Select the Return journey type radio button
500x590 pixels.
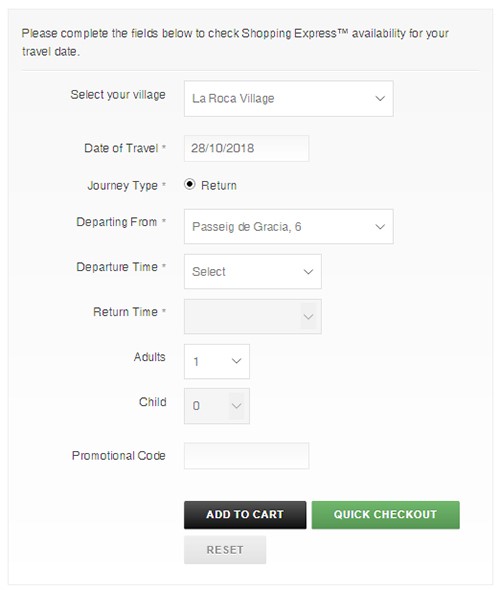click(x=190, y=184)
